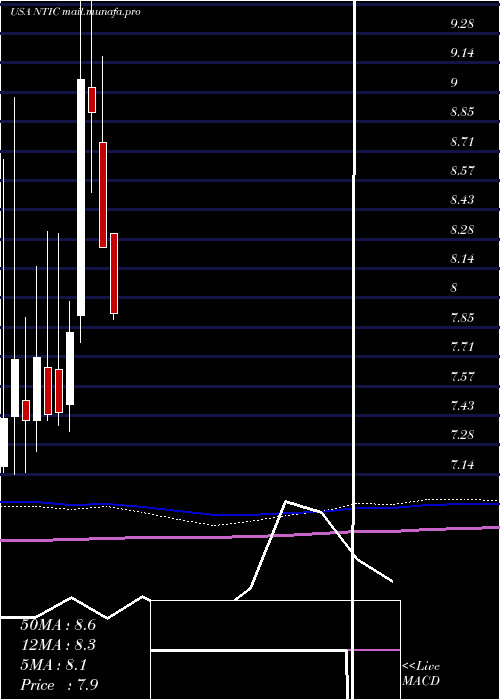Click the 7.28 price axis label

(x=462, y=434)
